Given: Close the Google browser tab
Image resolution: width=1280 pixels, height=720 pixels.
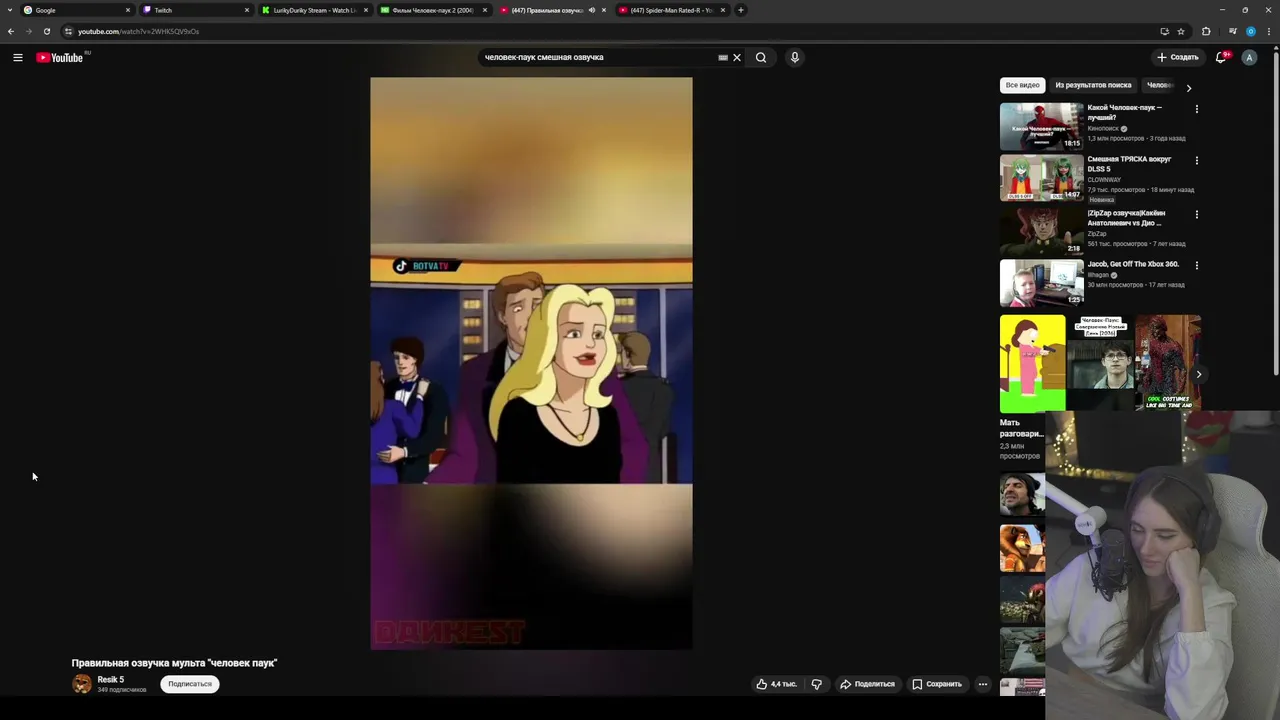Looking at the screenshot, I should (x=128, y=10).
